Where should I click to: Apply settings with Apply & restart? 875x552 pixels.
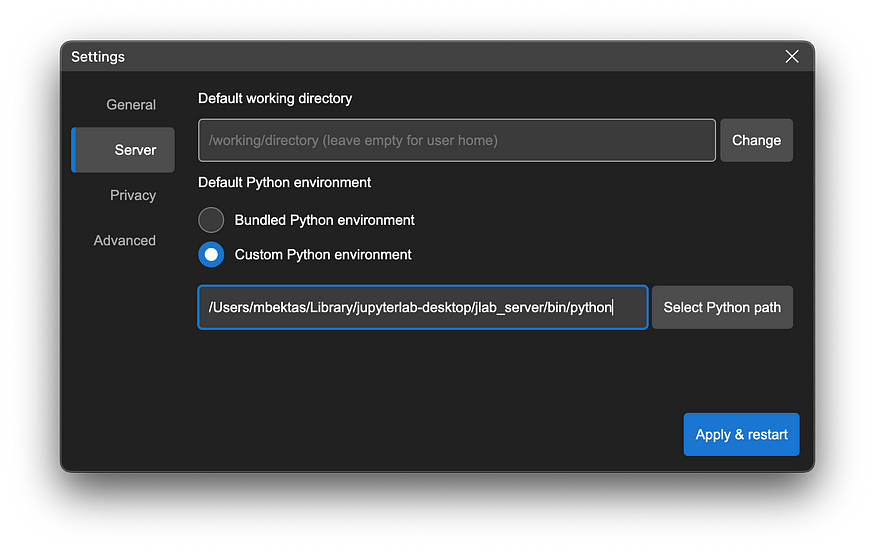tap(741, 434)
